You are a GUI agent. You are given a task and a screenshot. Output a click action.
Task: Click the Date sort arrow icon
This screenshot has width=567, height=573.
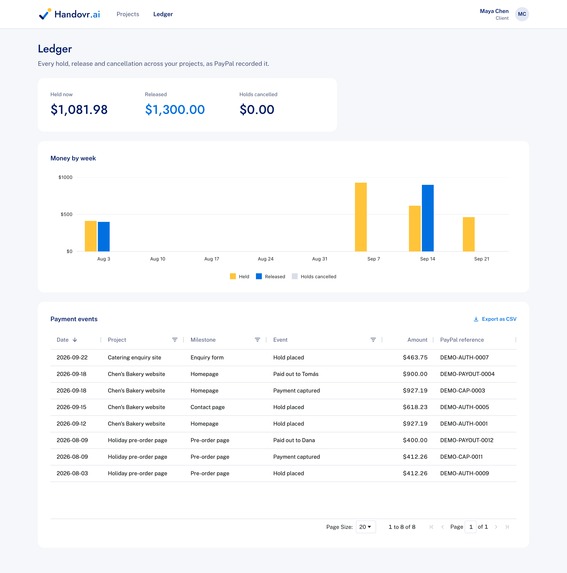tap(75, 340)
